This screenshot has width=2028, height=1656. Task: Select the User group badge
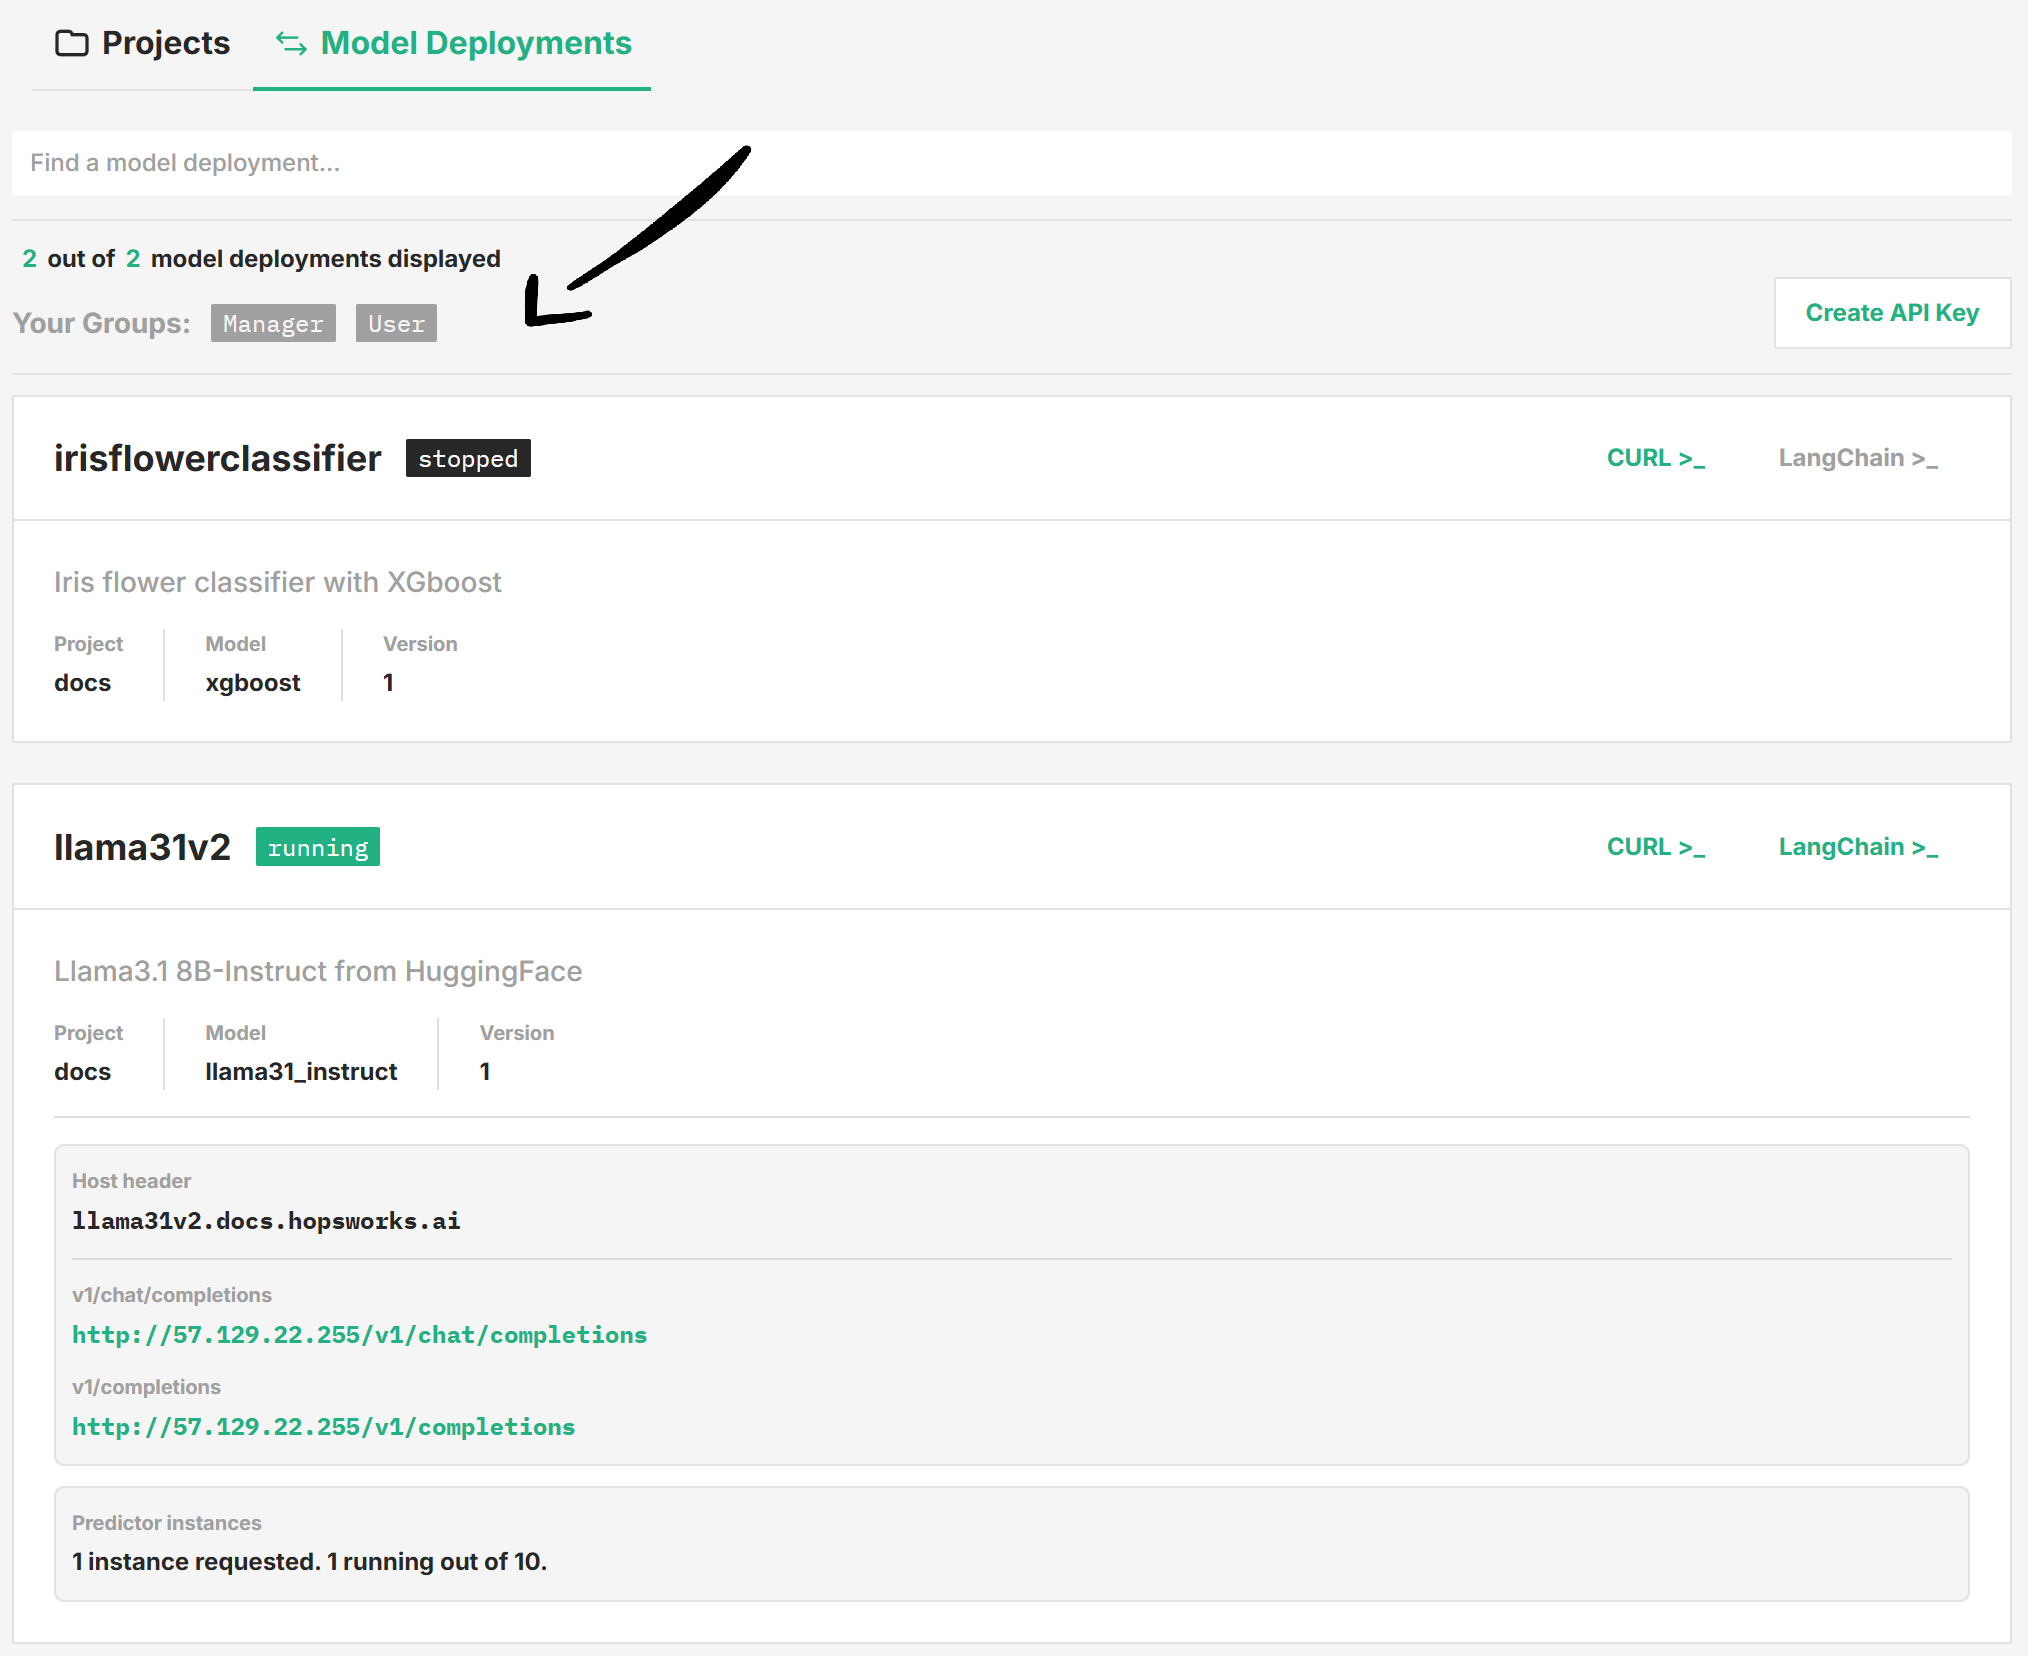396,324
